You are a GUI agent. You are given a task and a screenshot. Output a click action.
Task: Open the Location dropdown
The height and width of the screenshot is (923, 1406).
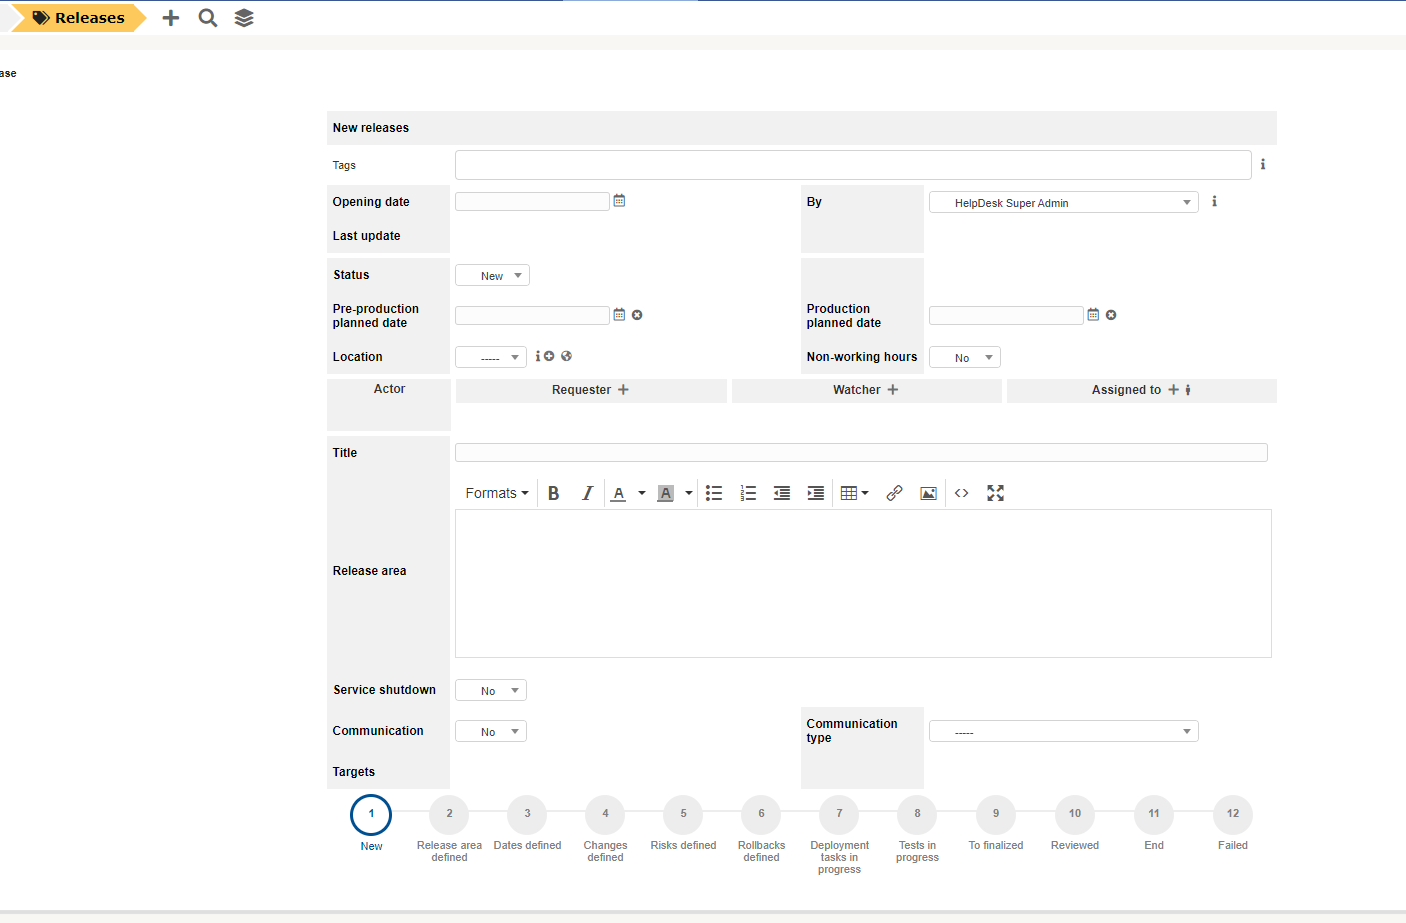click(490, 356)
